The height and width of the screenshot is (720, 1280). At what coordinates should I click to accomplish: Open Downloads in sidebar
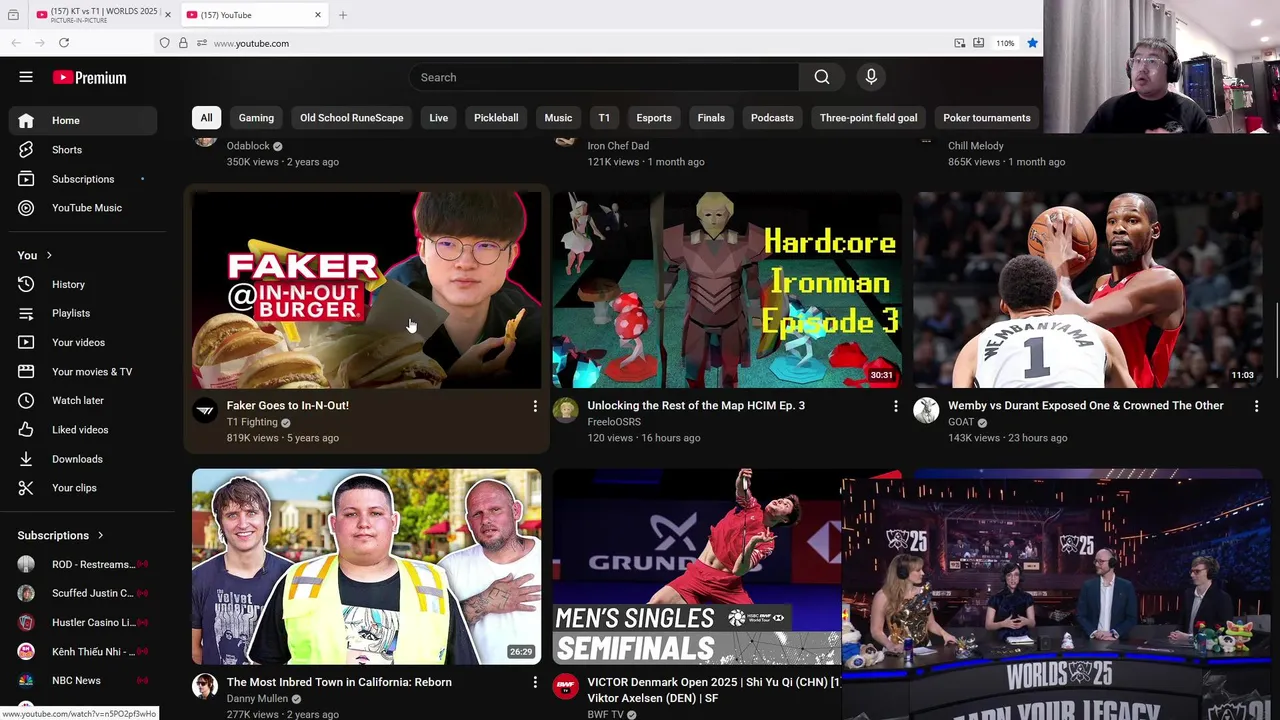84,459
